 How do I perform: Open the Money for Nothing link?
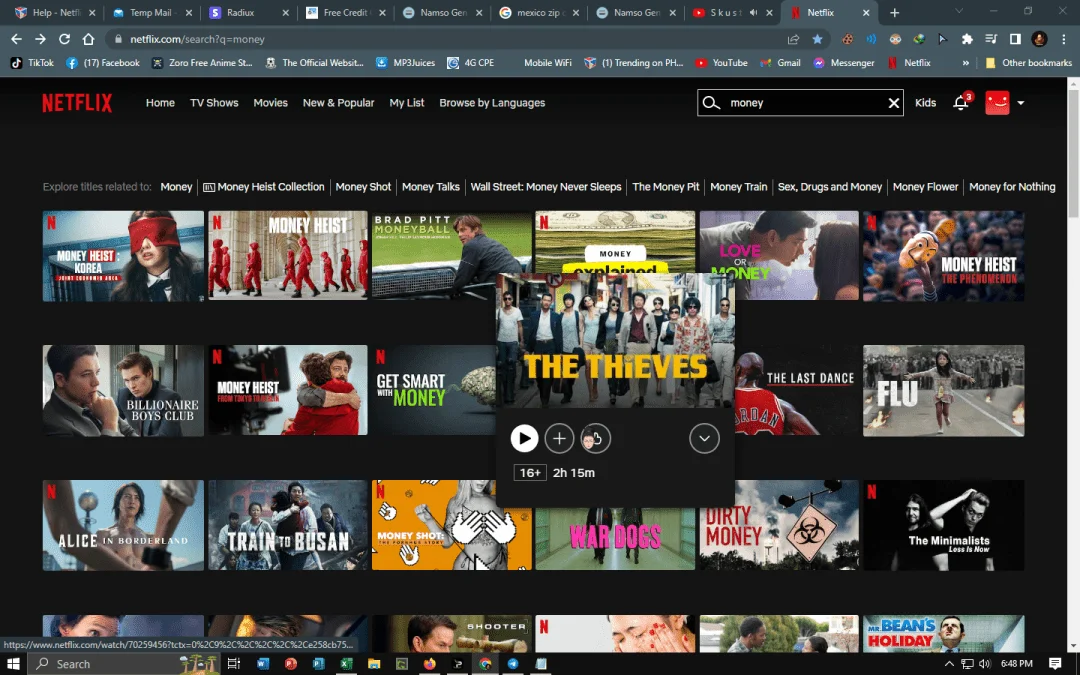[1012, 187]
